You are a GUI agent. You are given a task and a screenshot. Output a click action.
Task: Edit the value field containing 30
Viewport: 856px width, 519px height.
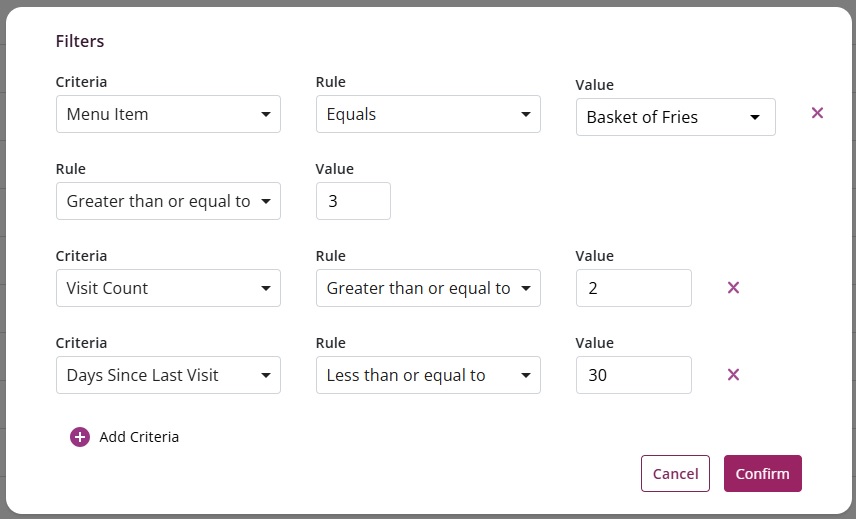[633, 375]
